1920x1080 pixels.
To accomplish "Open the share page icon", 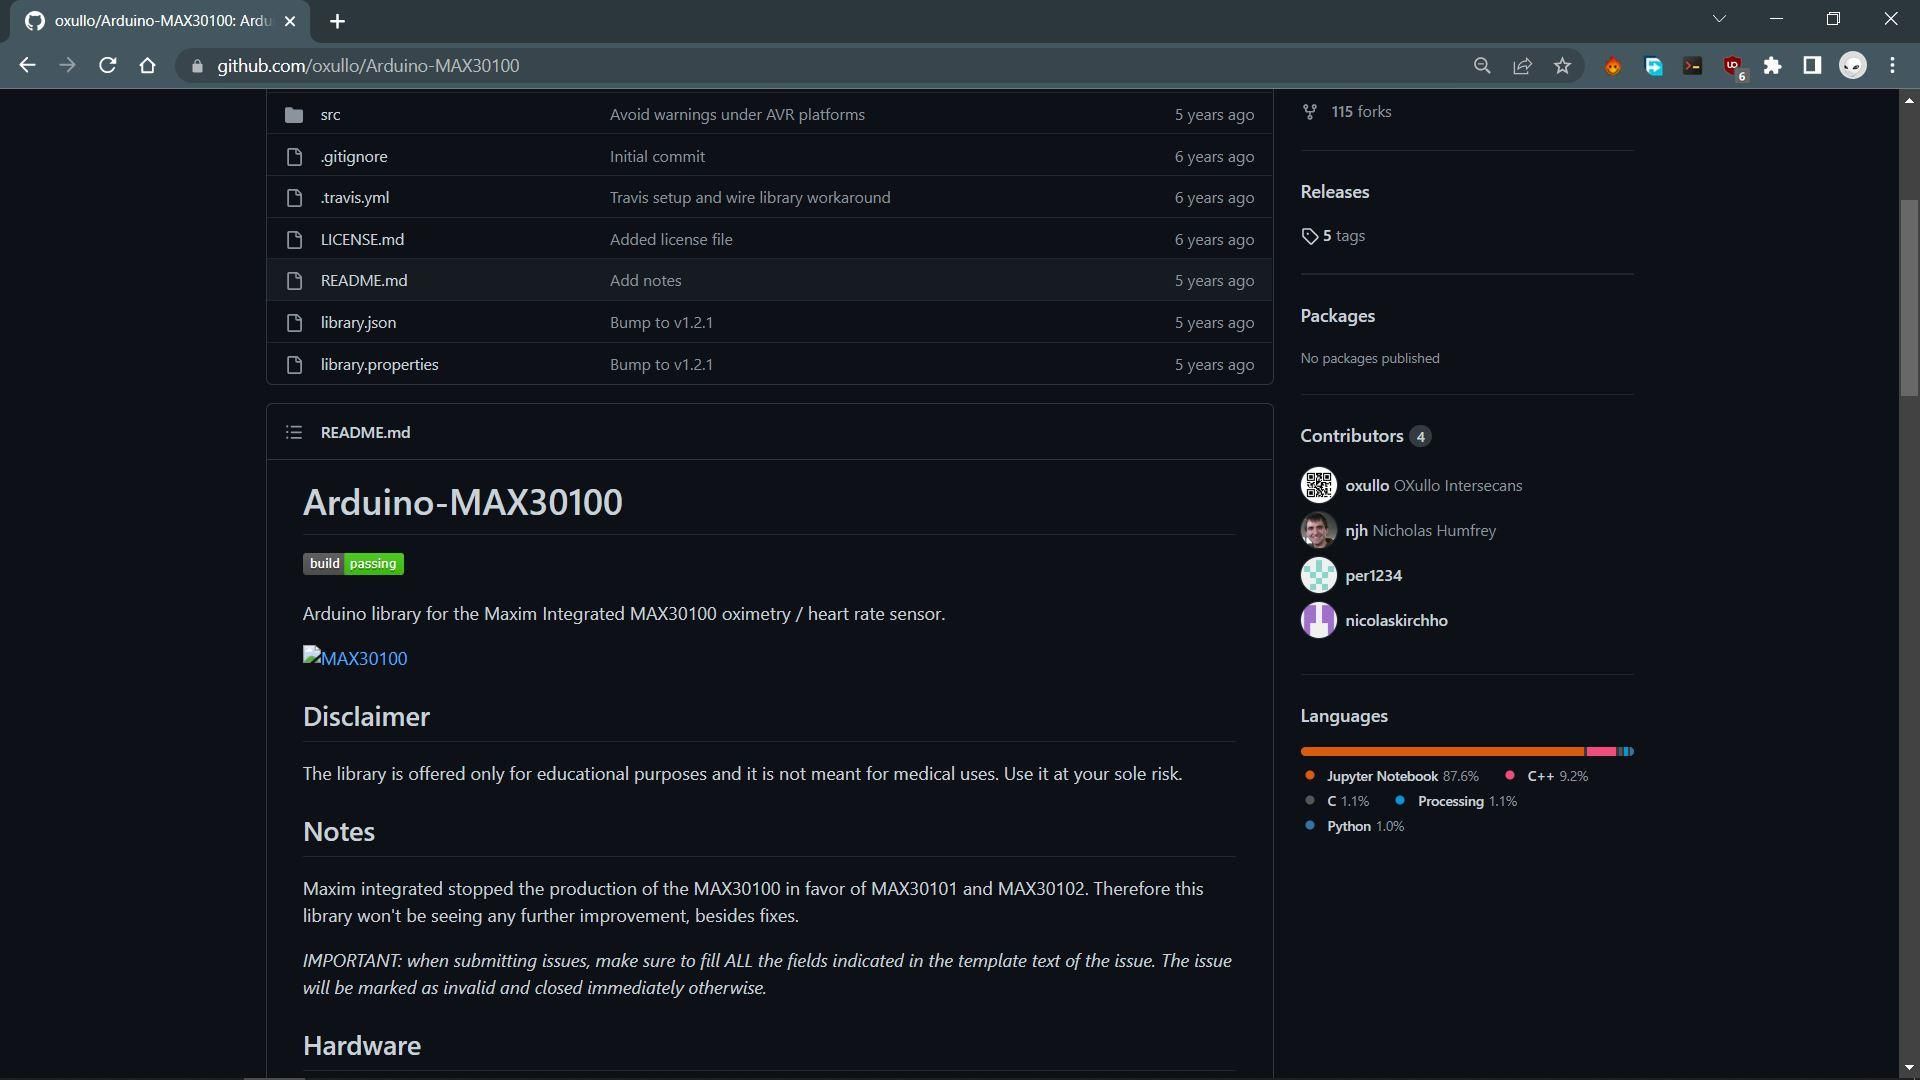I will 1522,66.
